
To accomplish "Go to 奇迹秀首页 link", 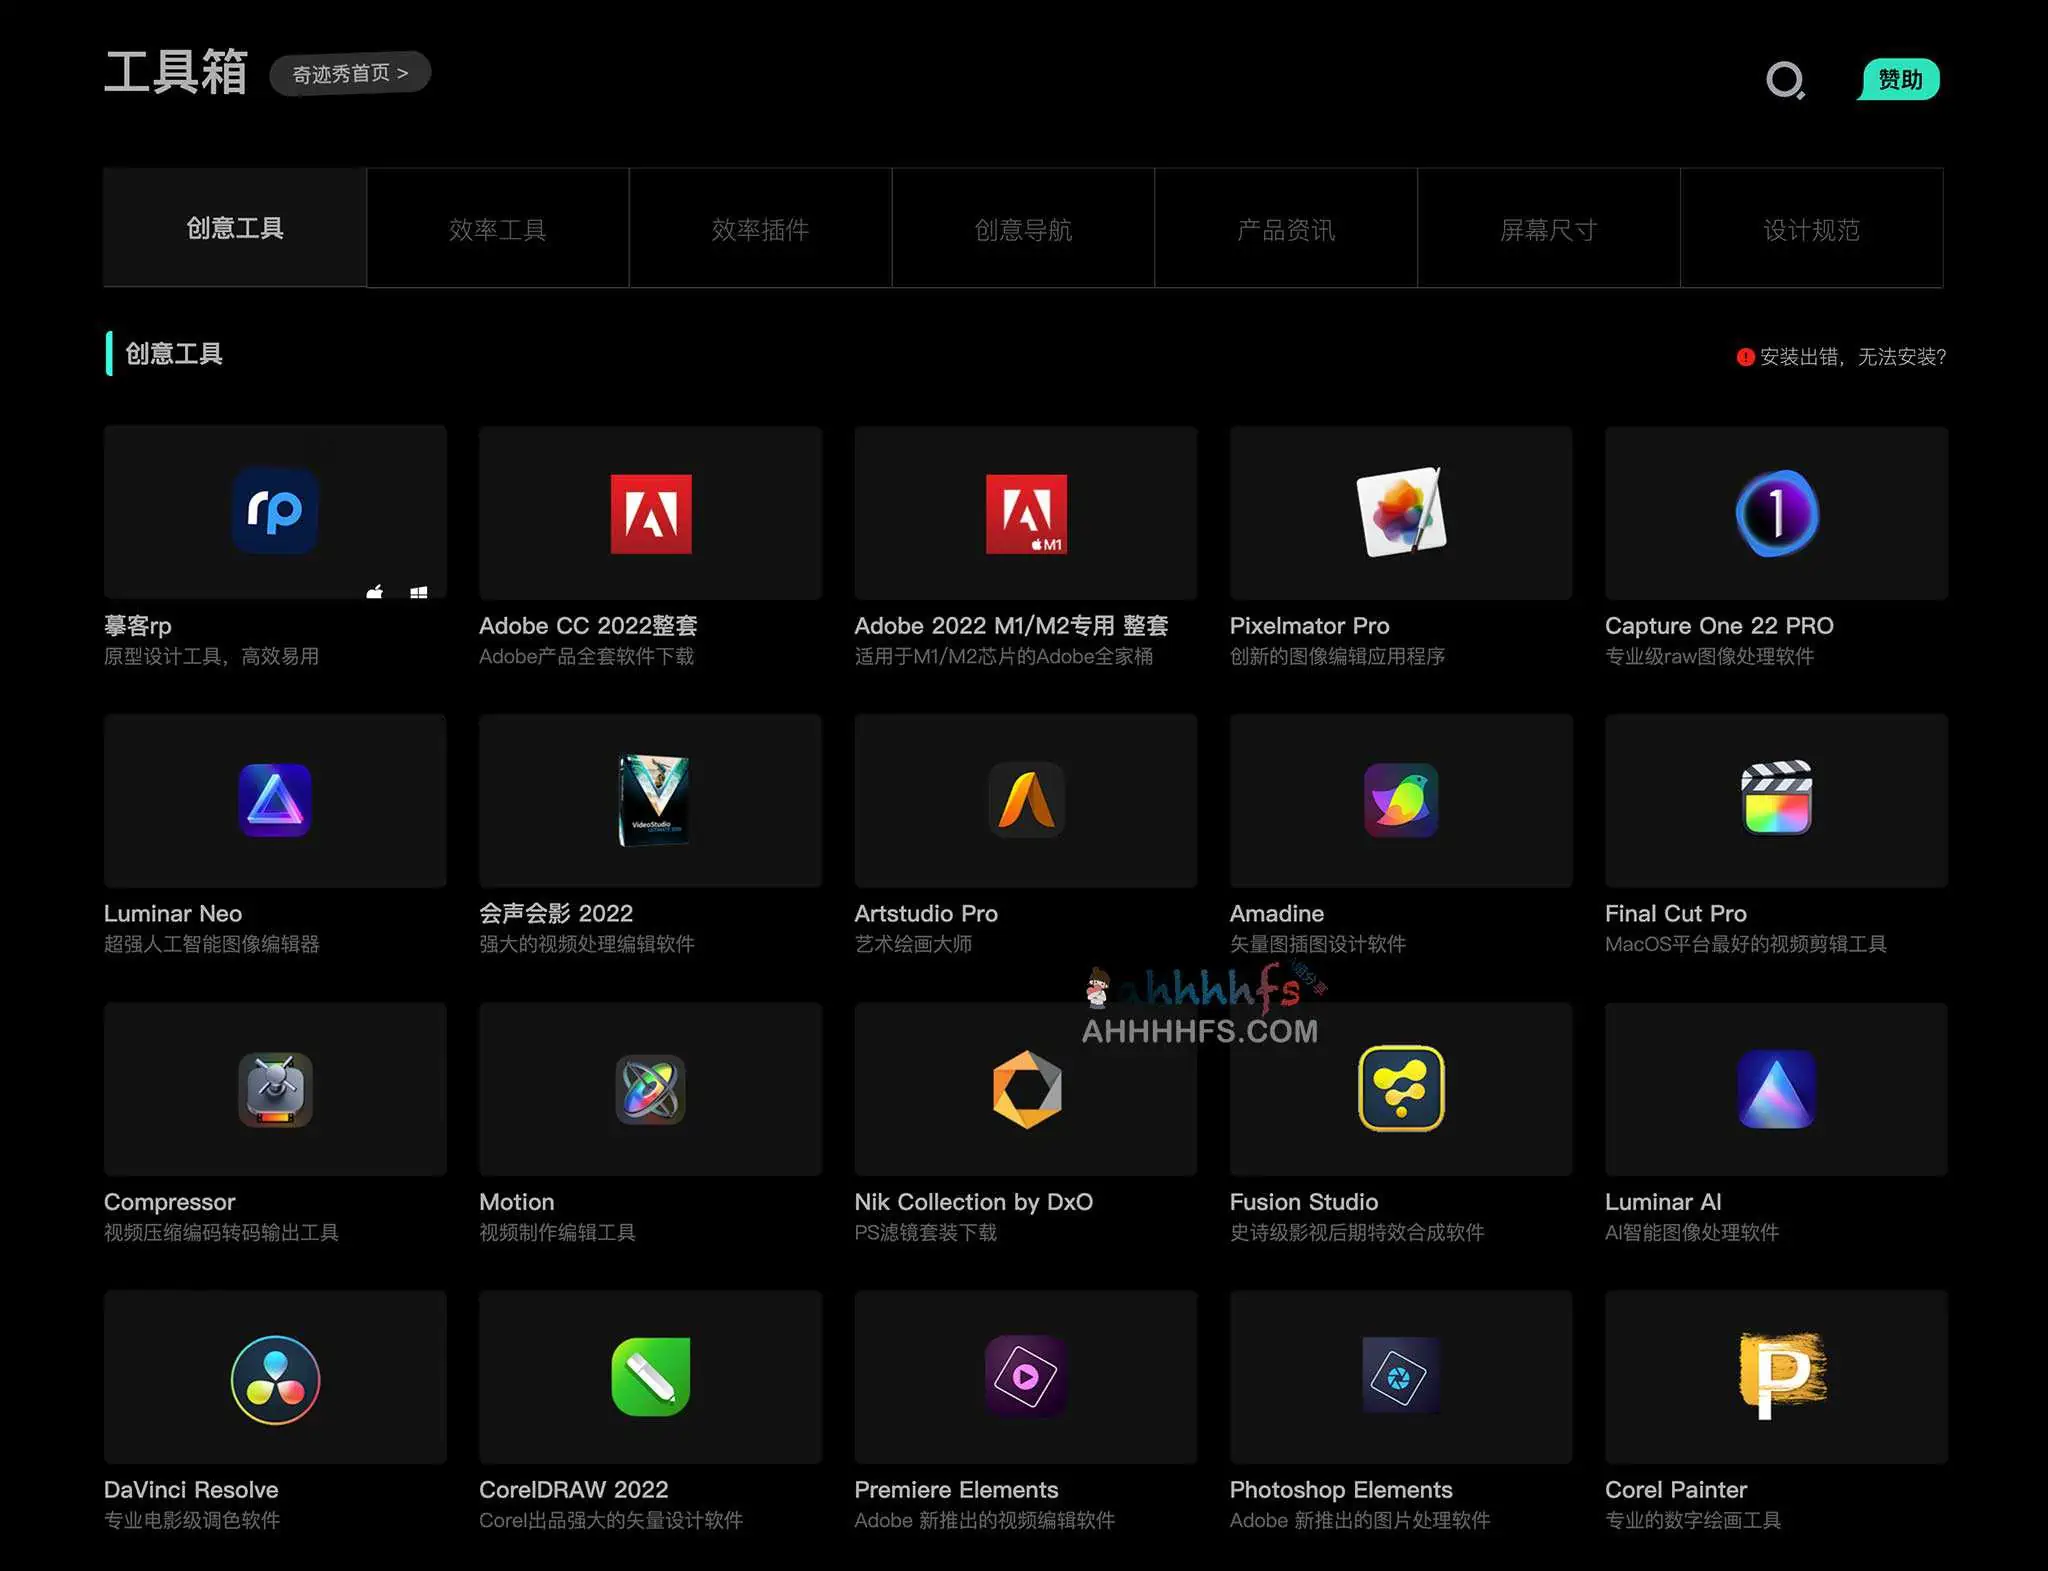I will 350,73.
